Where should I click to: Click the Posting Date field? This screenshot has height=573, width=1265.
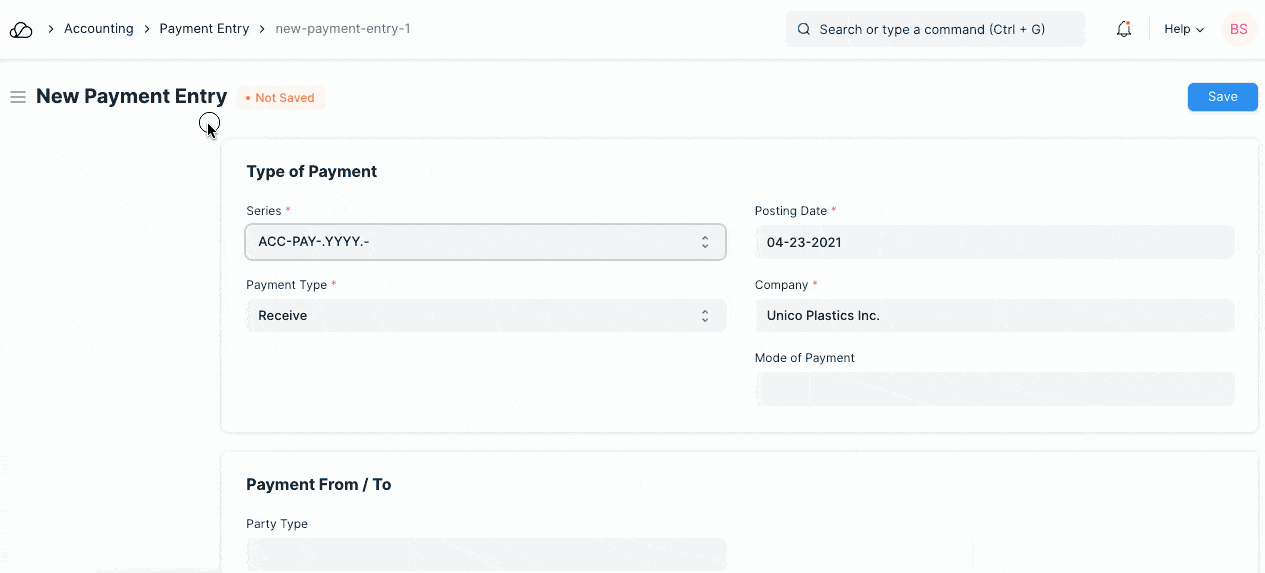(x=994, y=242)
